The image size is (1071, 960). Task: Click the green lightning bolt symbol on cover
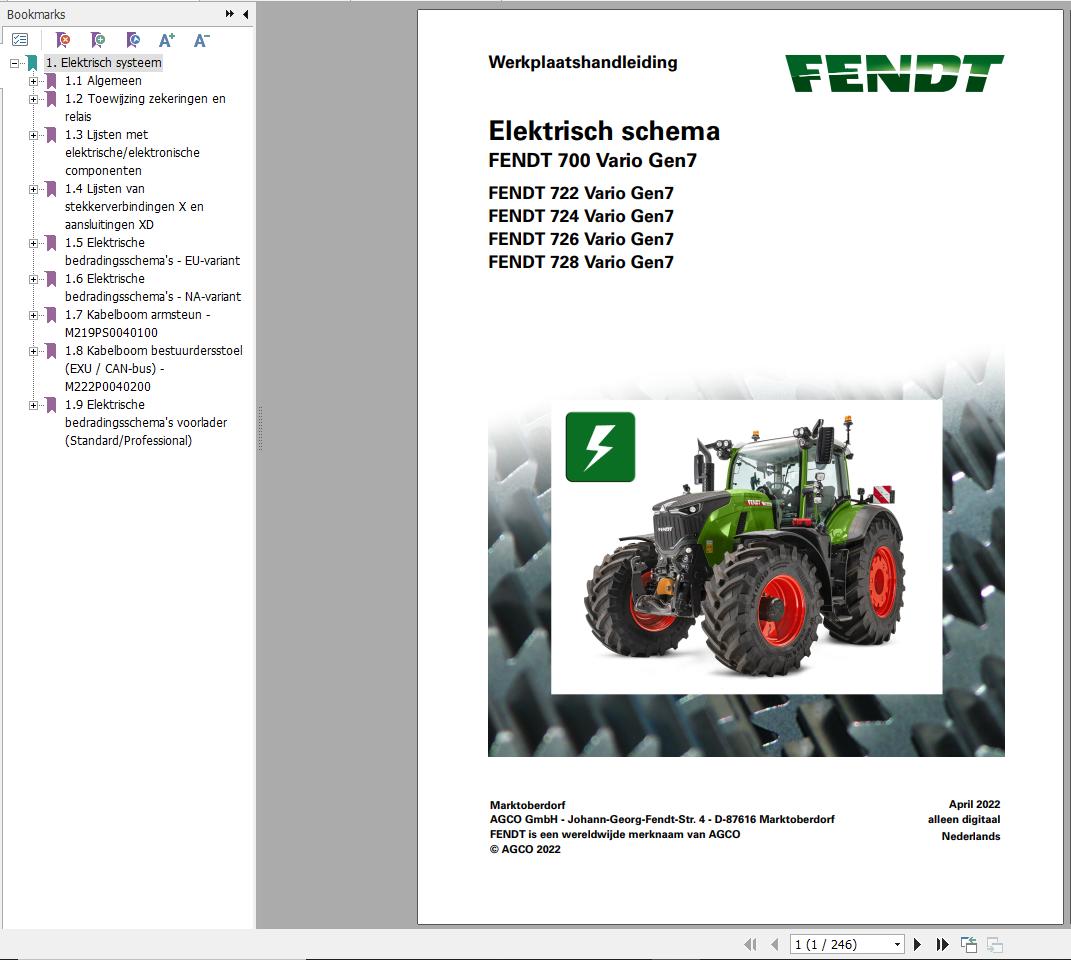click(x=600, y=447)
